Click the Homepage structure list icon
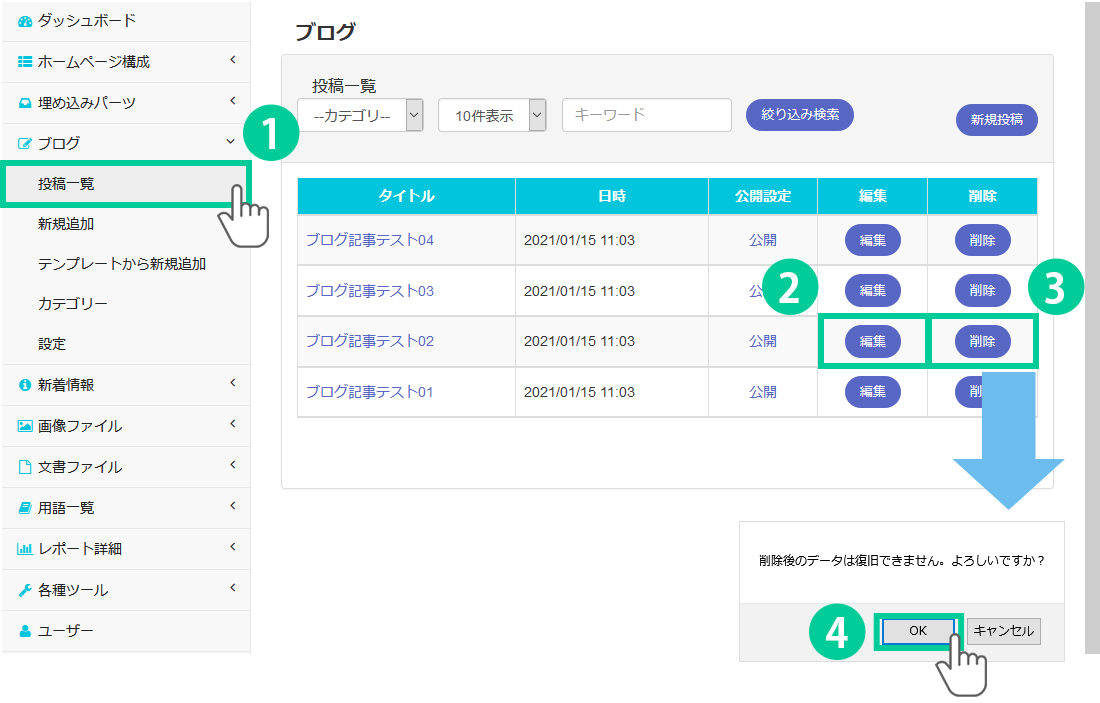 (25, 62)
